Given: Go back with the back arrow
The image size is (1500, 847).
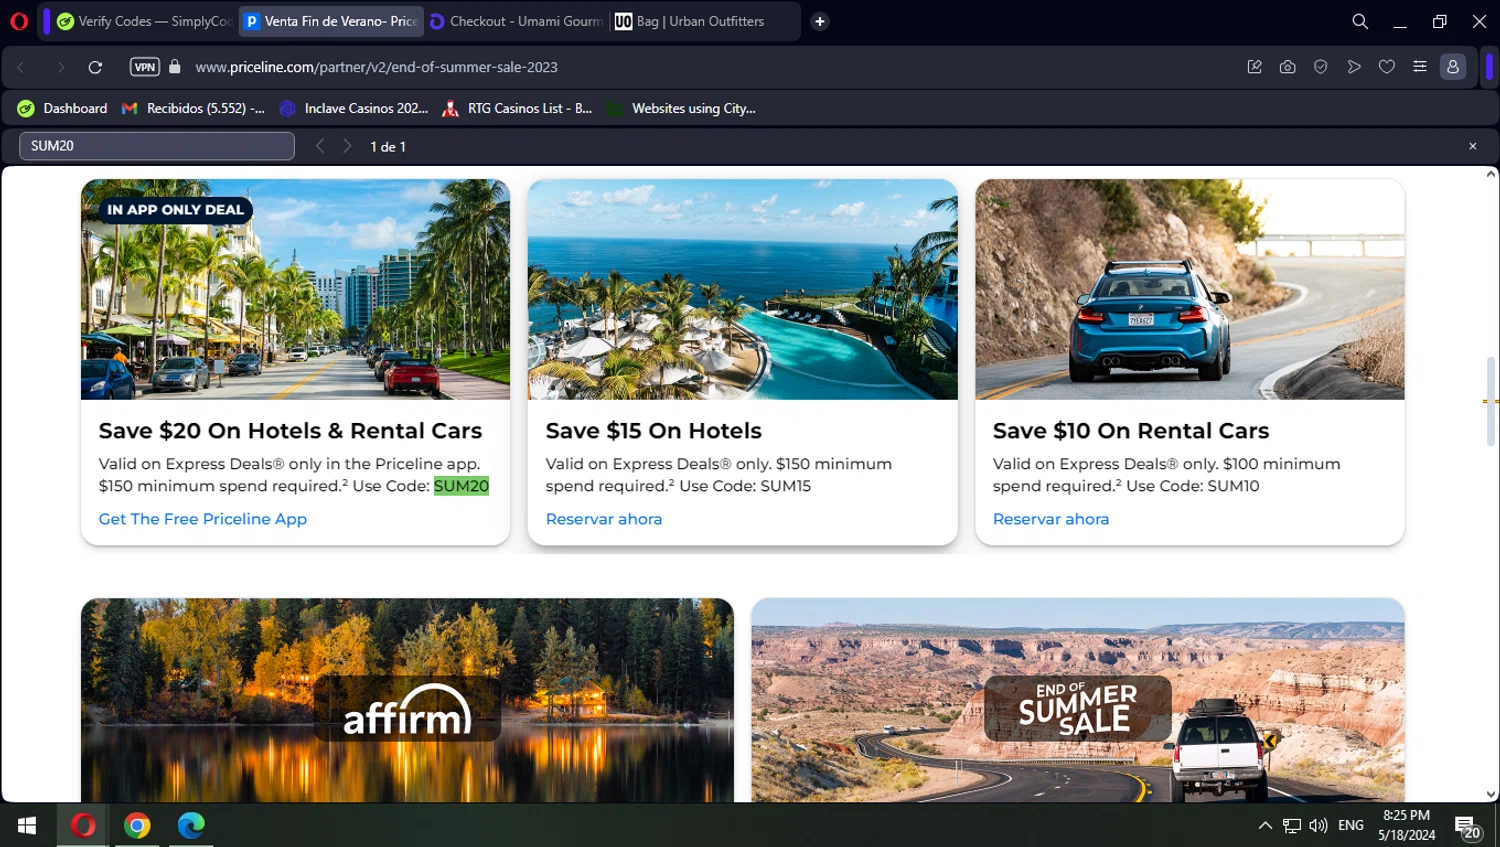Looking at the screenshot, I should point(21,67).
